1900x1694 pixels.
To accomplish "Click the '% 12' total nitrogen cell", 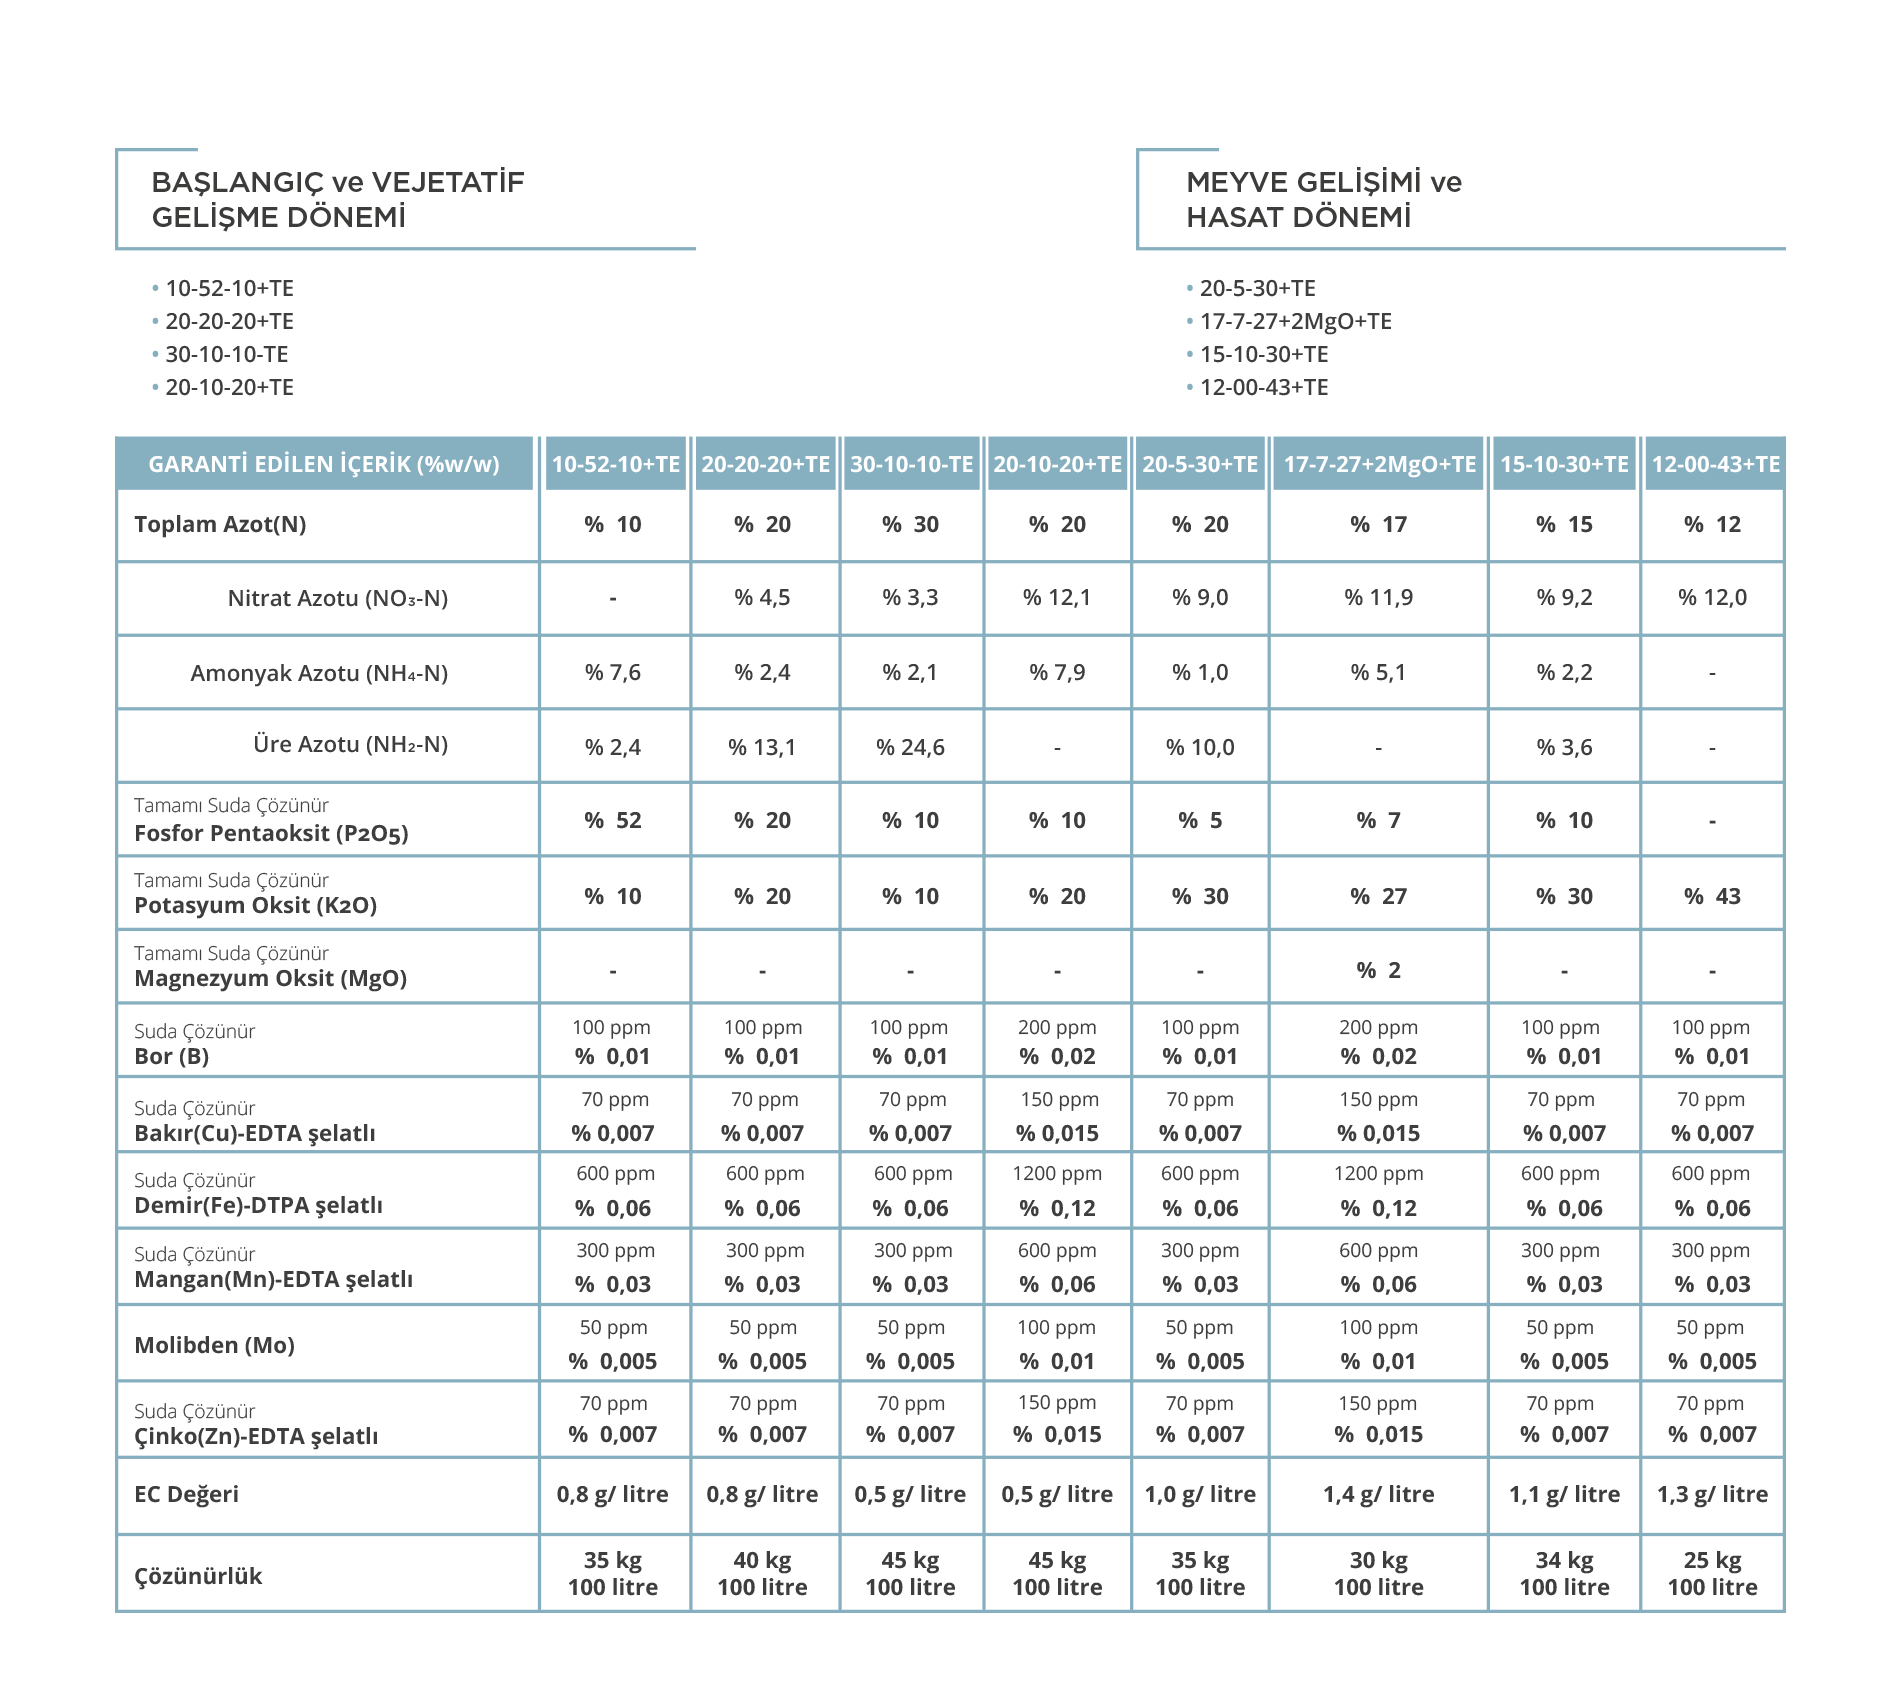I will click(1712, 524).
